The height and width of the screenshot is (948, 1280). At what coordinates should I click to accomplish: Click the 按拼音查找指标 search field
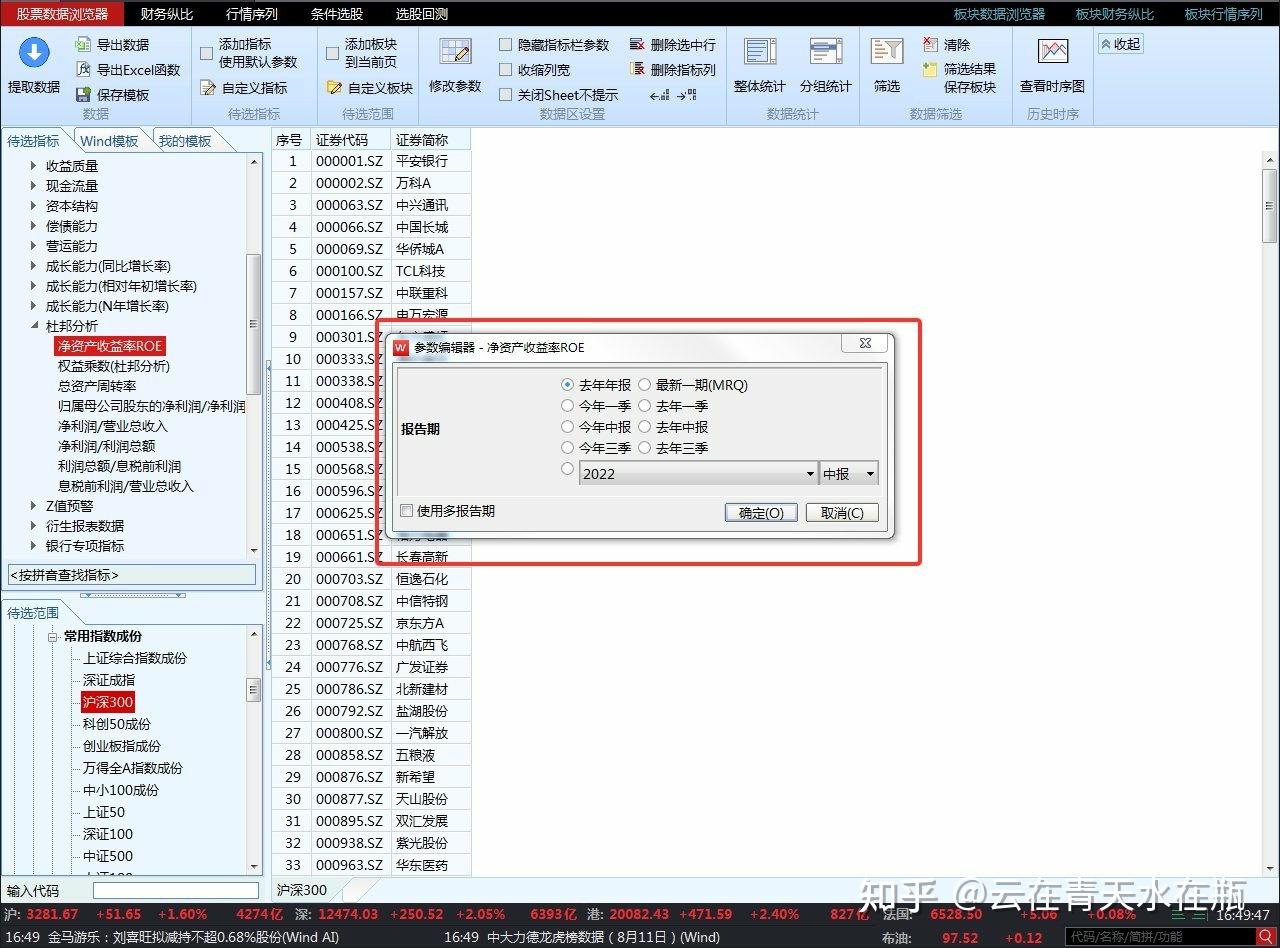point(131,575)
